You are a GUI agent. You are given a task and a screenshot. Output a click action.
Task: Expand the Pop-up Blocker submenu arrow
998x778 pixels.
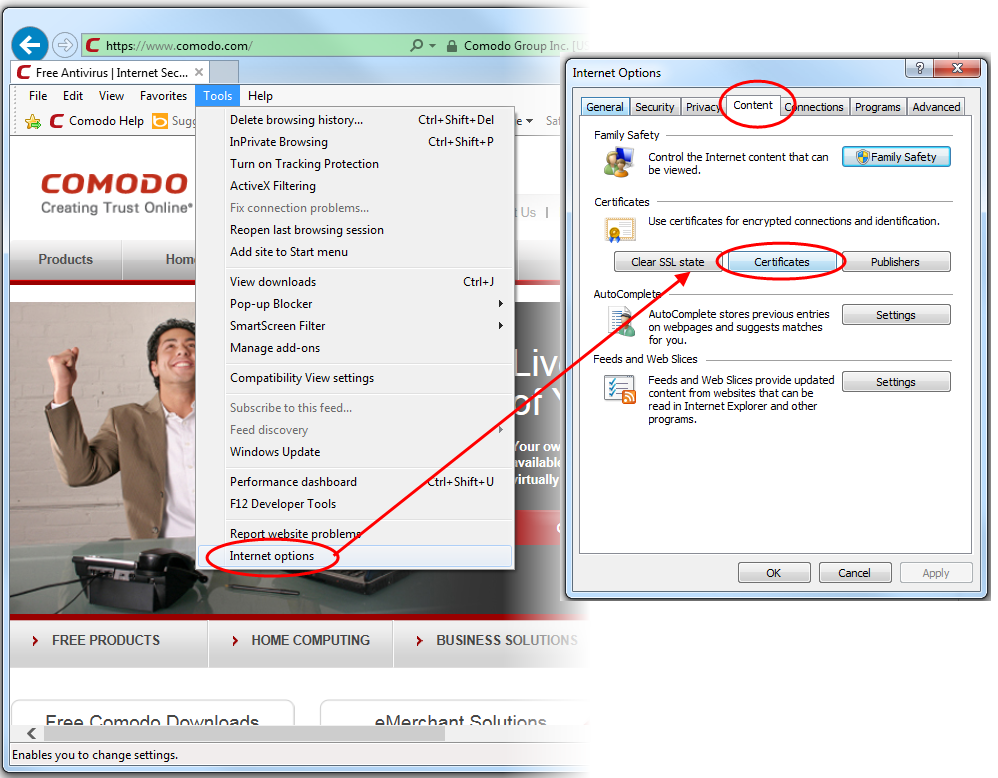501,304
